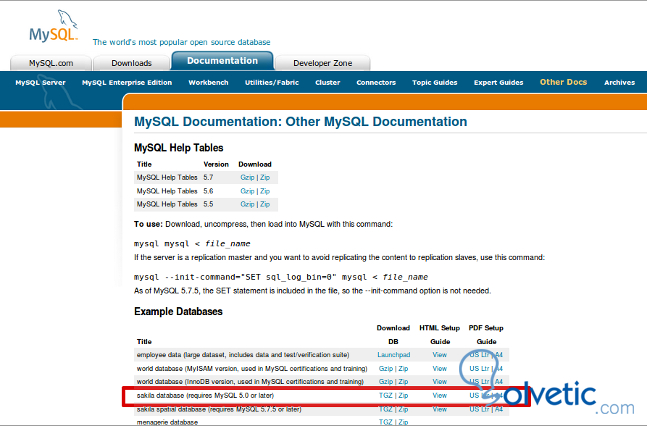
Task: Click the 'Example Databases' heading
Action: (178, 311)
